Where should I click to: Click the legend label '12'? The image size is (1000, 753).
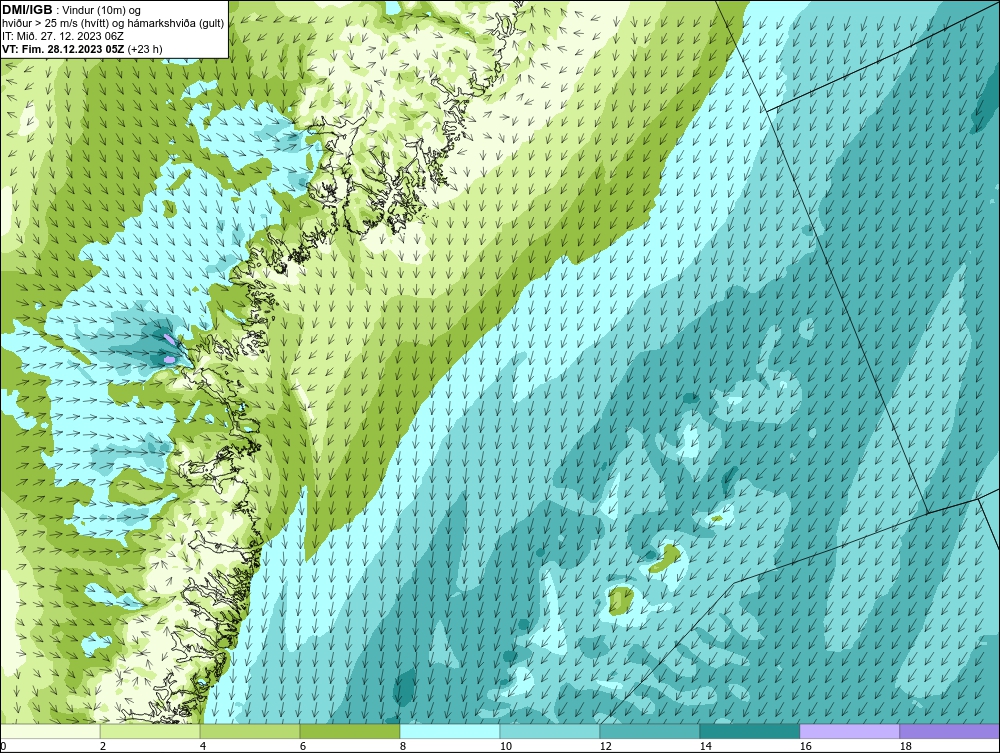pos(605,746)
